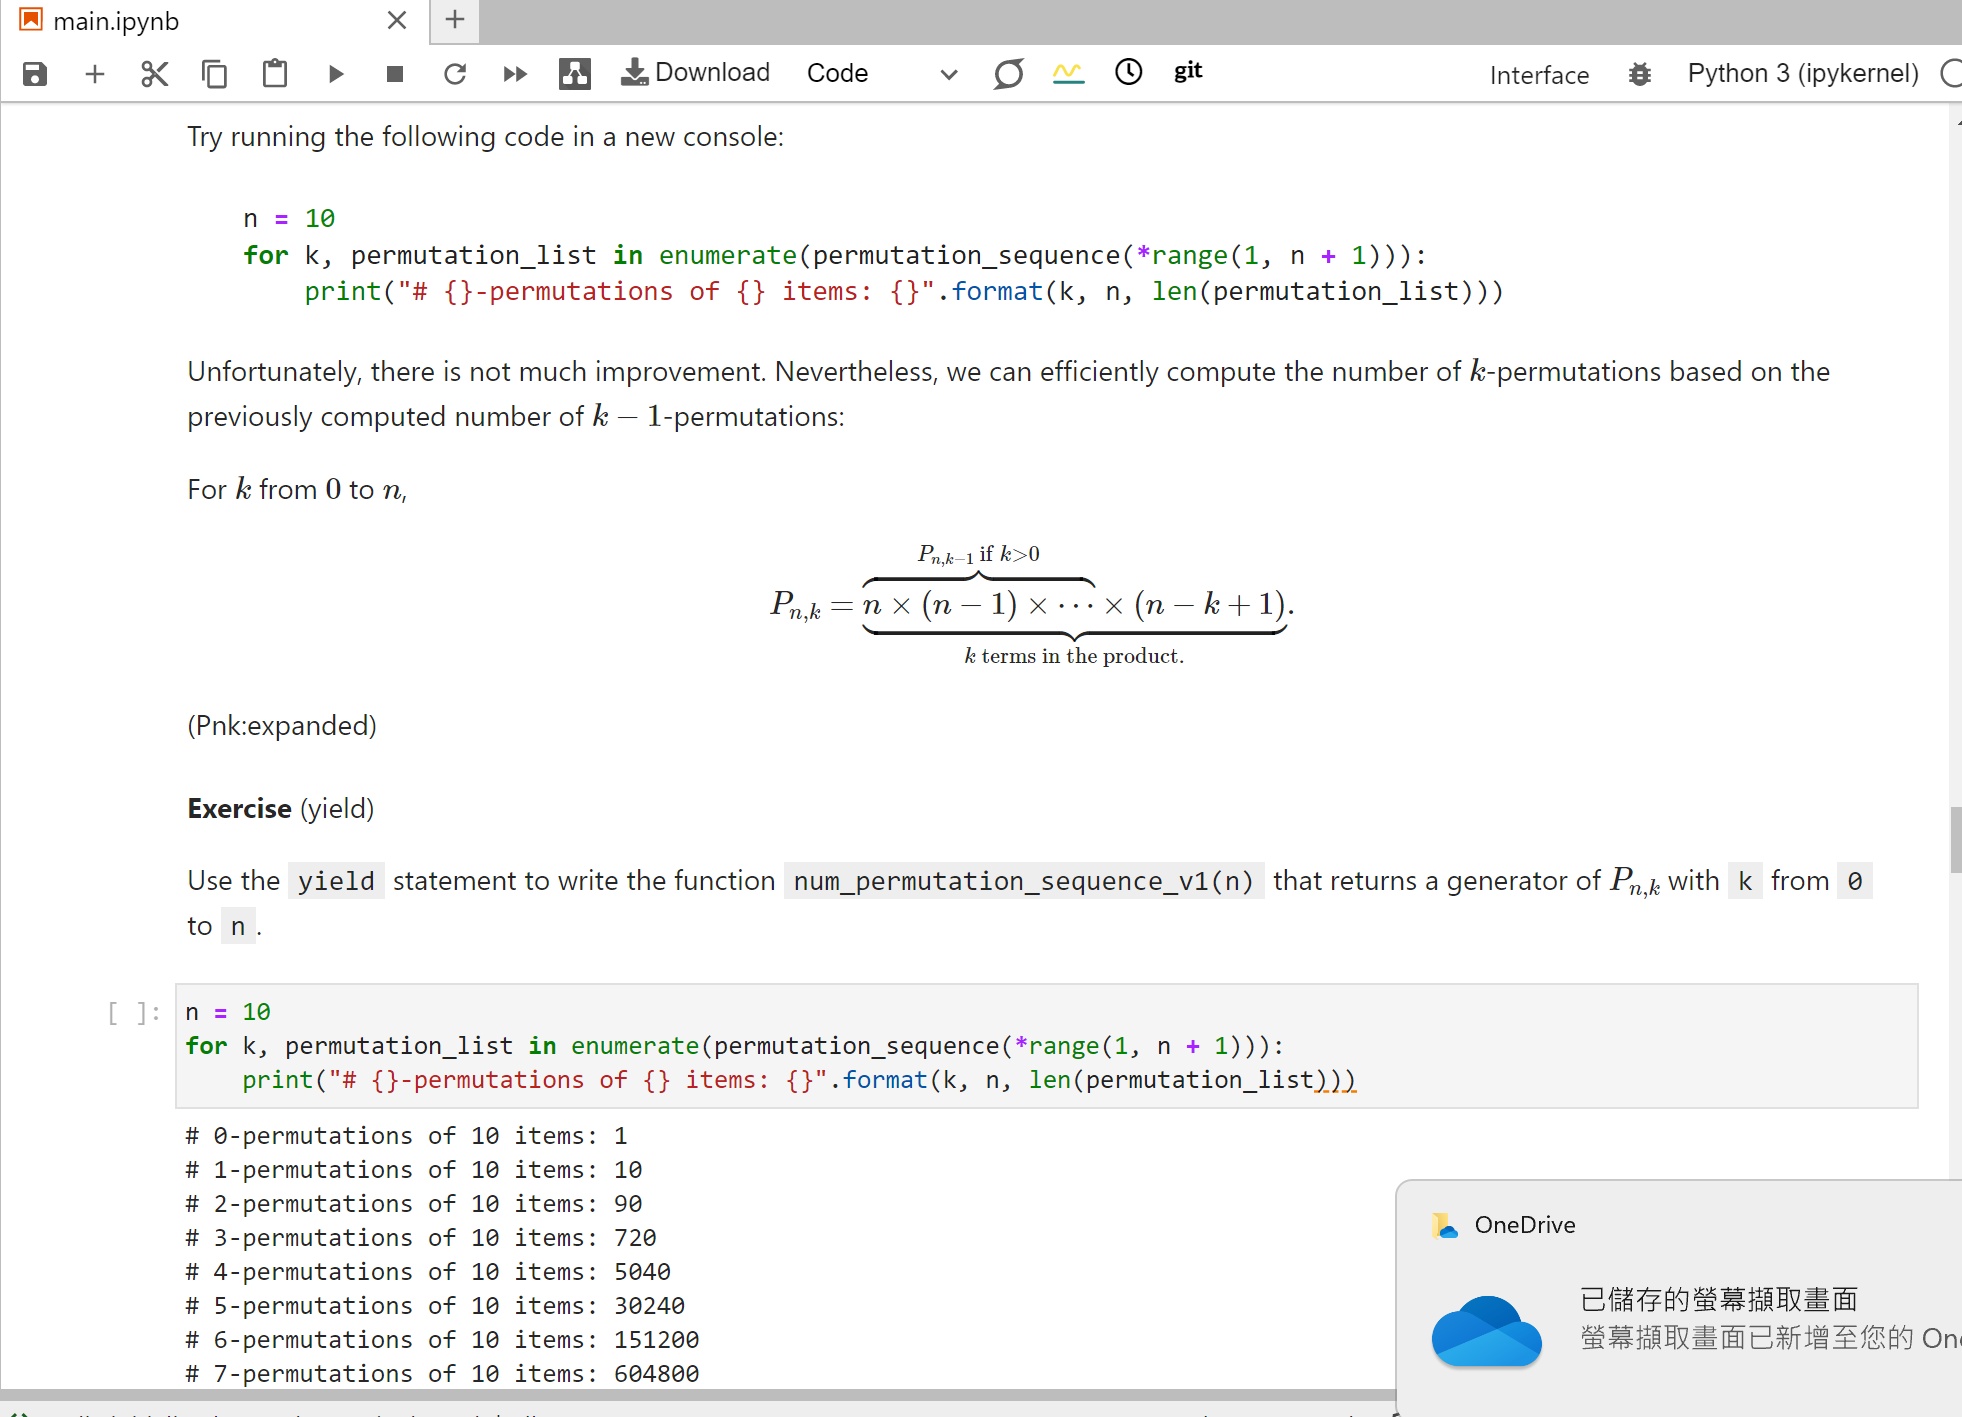Cut selected cell with scissors icon

coord(155,74)
